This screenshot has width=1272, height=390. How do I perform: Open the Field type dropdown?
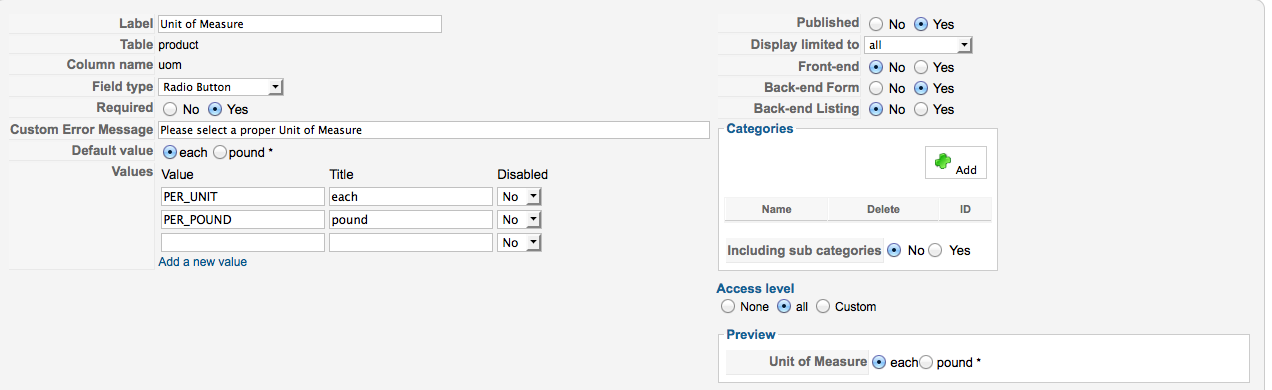pyautogui.click(x=221, y=87)
